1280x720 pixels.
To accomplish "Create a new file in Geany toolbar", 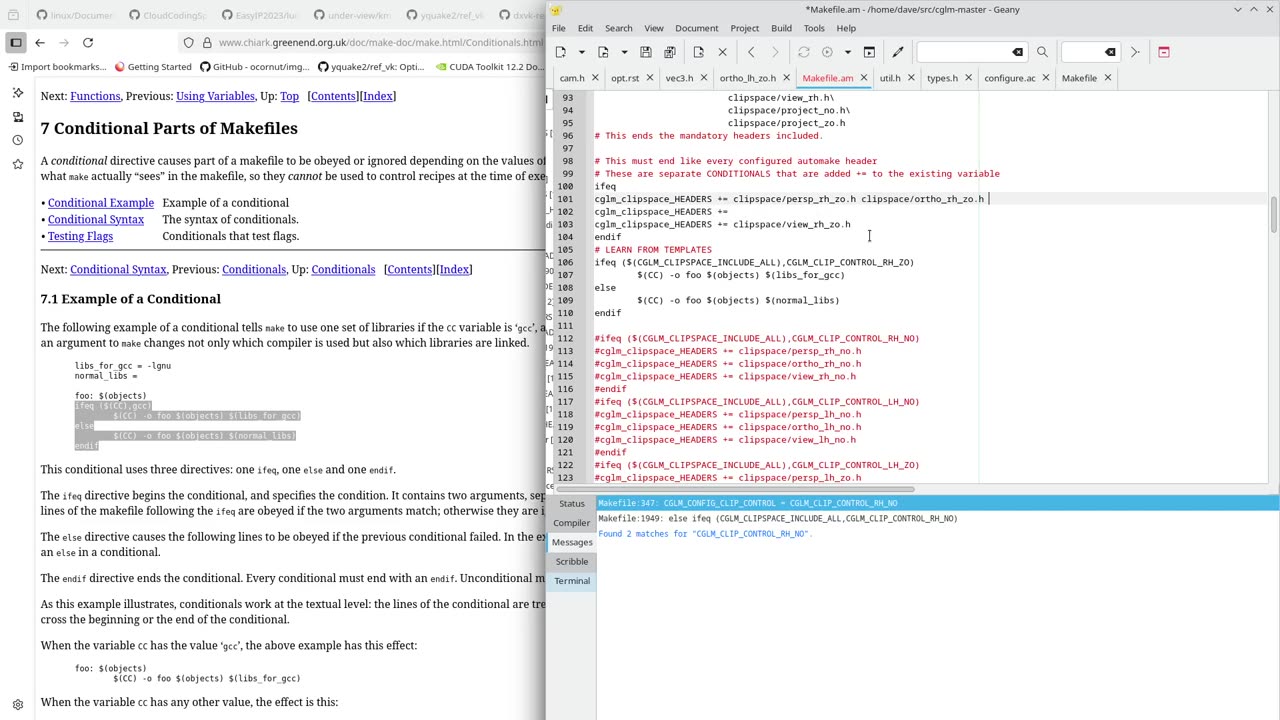I will click(561, 52).
